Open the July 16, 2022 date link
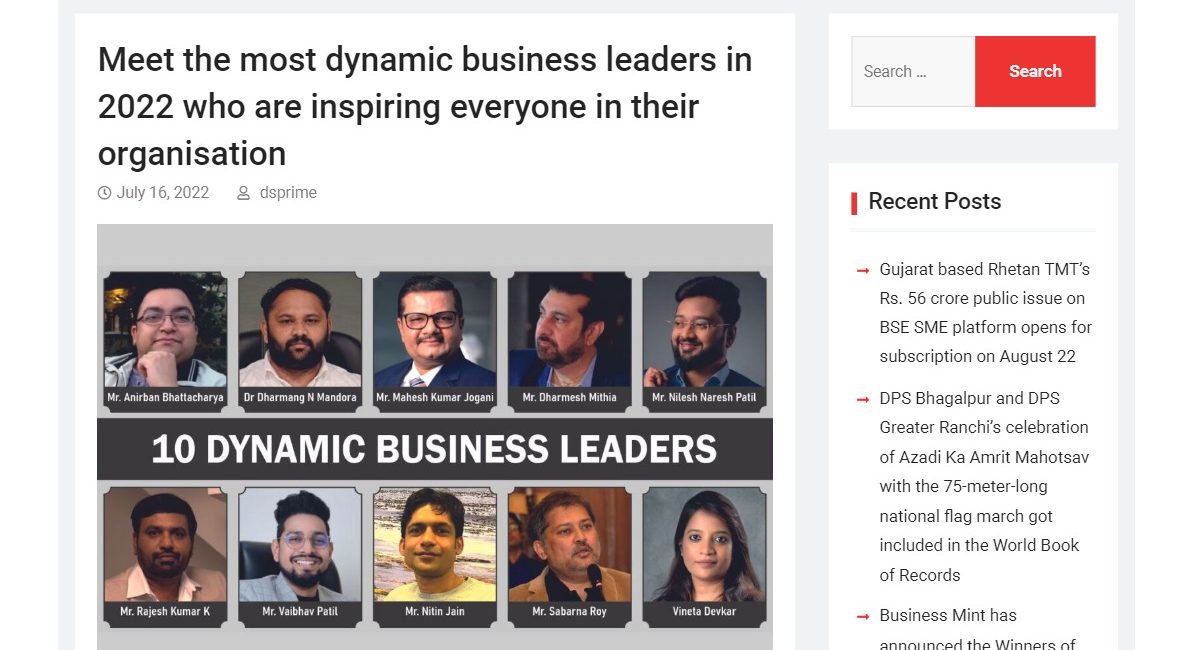Viewport: 1191px width, 650px height. [163, 193]
